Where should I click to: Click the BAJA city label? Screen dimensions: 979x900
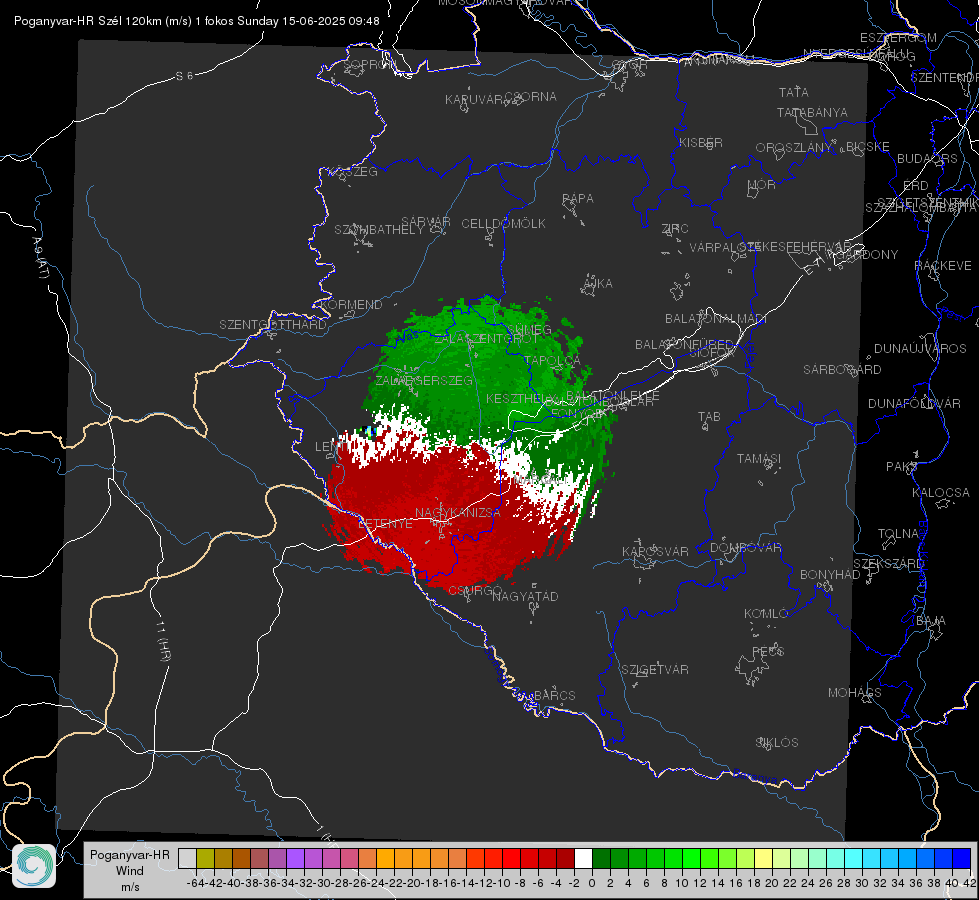[x=931, y=621]
